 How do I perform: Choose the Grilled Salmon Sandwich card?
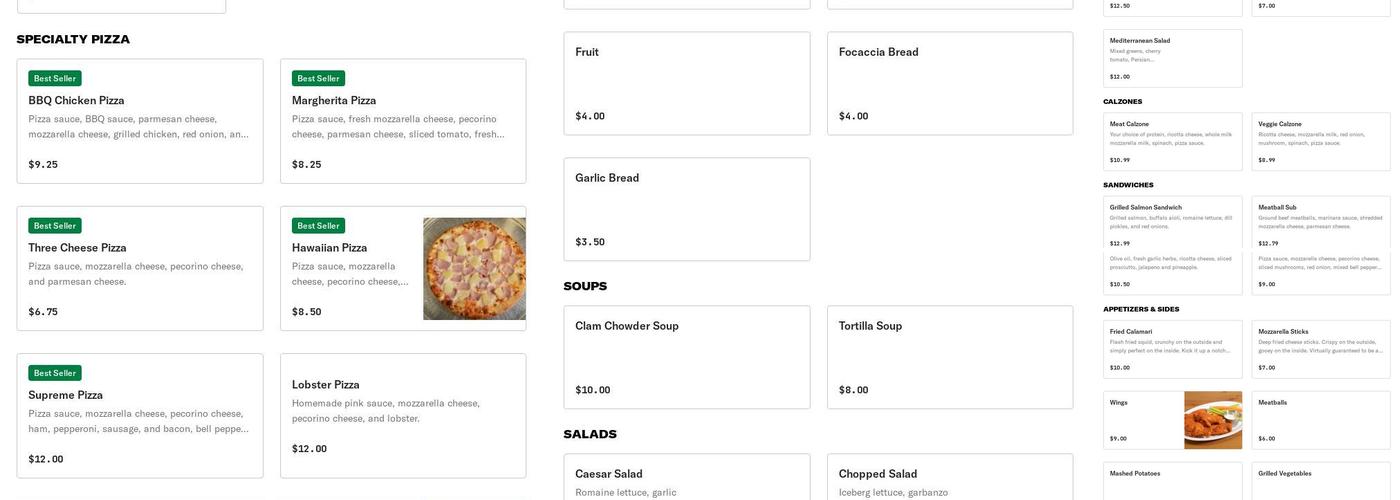(1172, 222)
